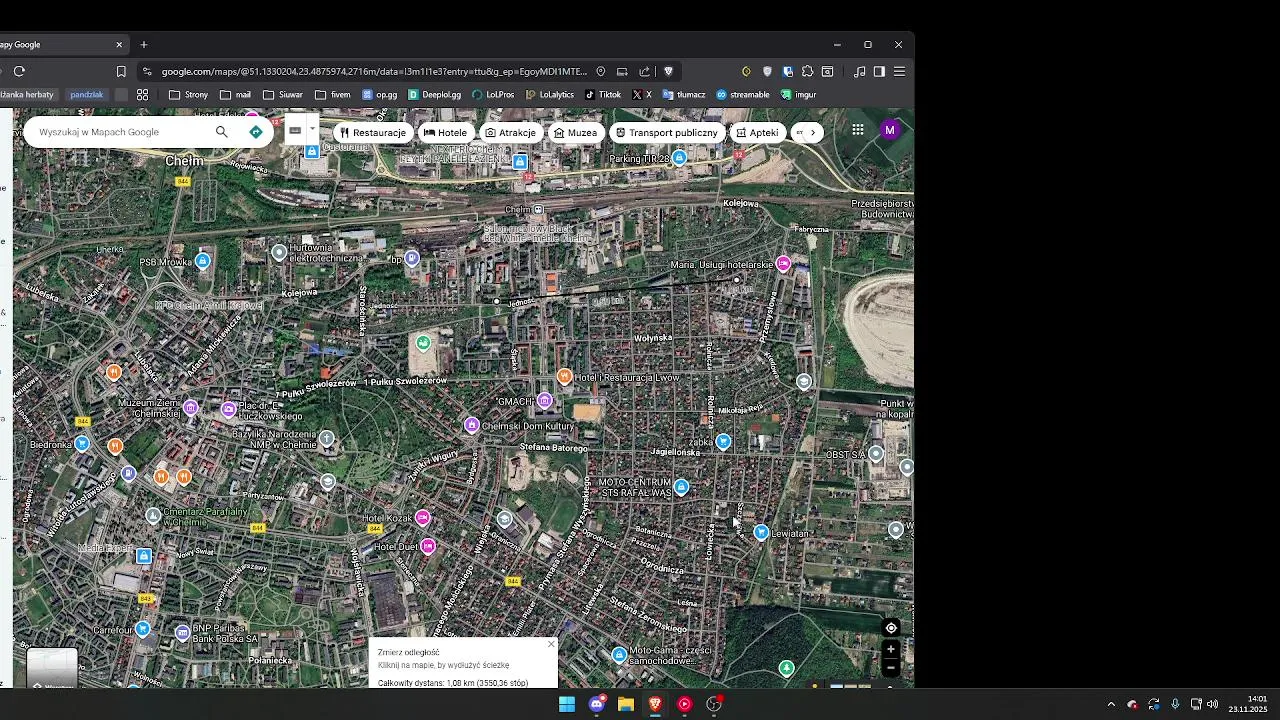Viewport: 1280px width, 720px height.
Task: Open the map layers thumbnail
Action: tap(52, 669)
